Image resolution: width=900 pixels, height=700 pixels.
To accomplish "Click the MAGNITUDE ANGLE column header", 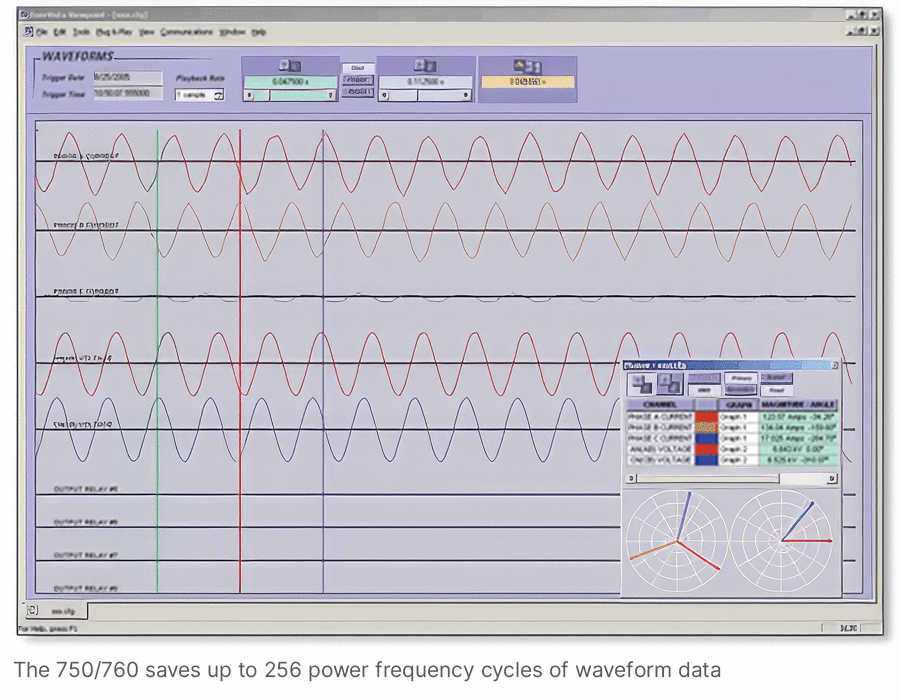I will point(798,405).
